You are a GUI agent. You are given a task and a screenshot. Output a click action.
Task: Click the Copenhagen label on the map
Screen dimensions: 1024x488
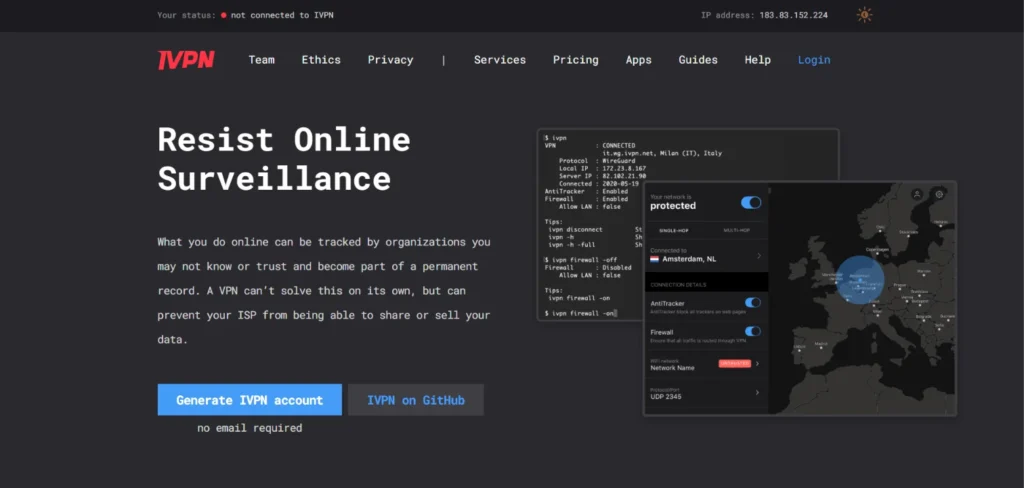pos(877,249)
